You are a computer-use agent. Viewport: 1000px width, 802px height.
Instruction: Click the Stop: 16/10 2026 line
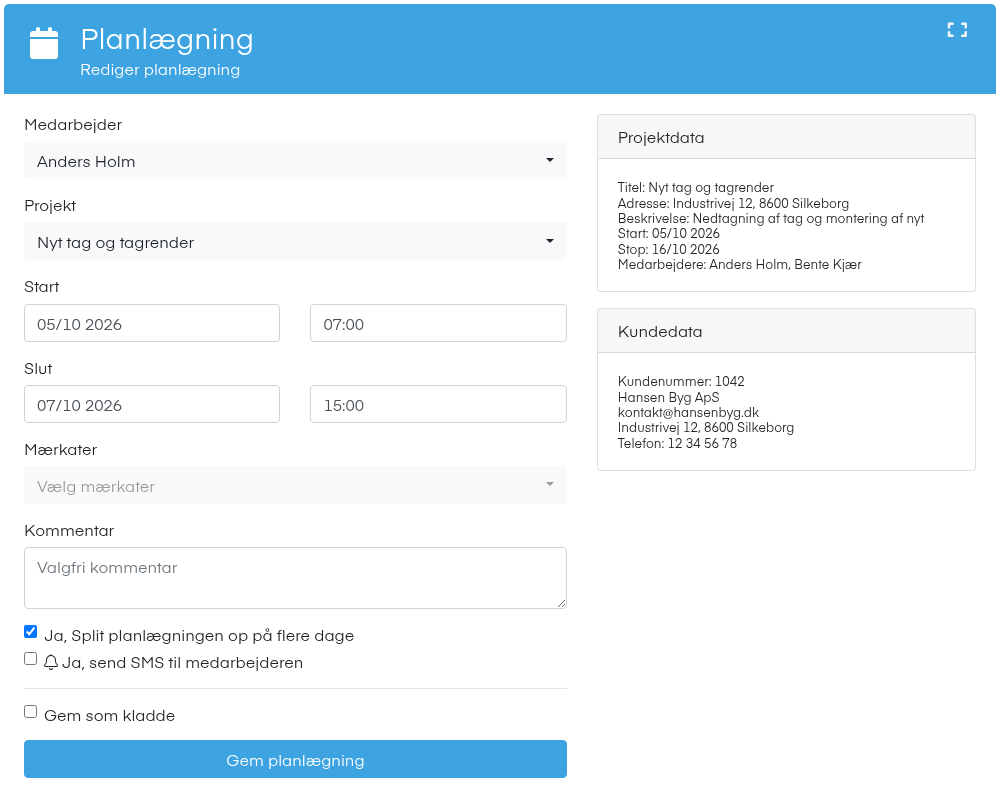(x=668, y=249)
